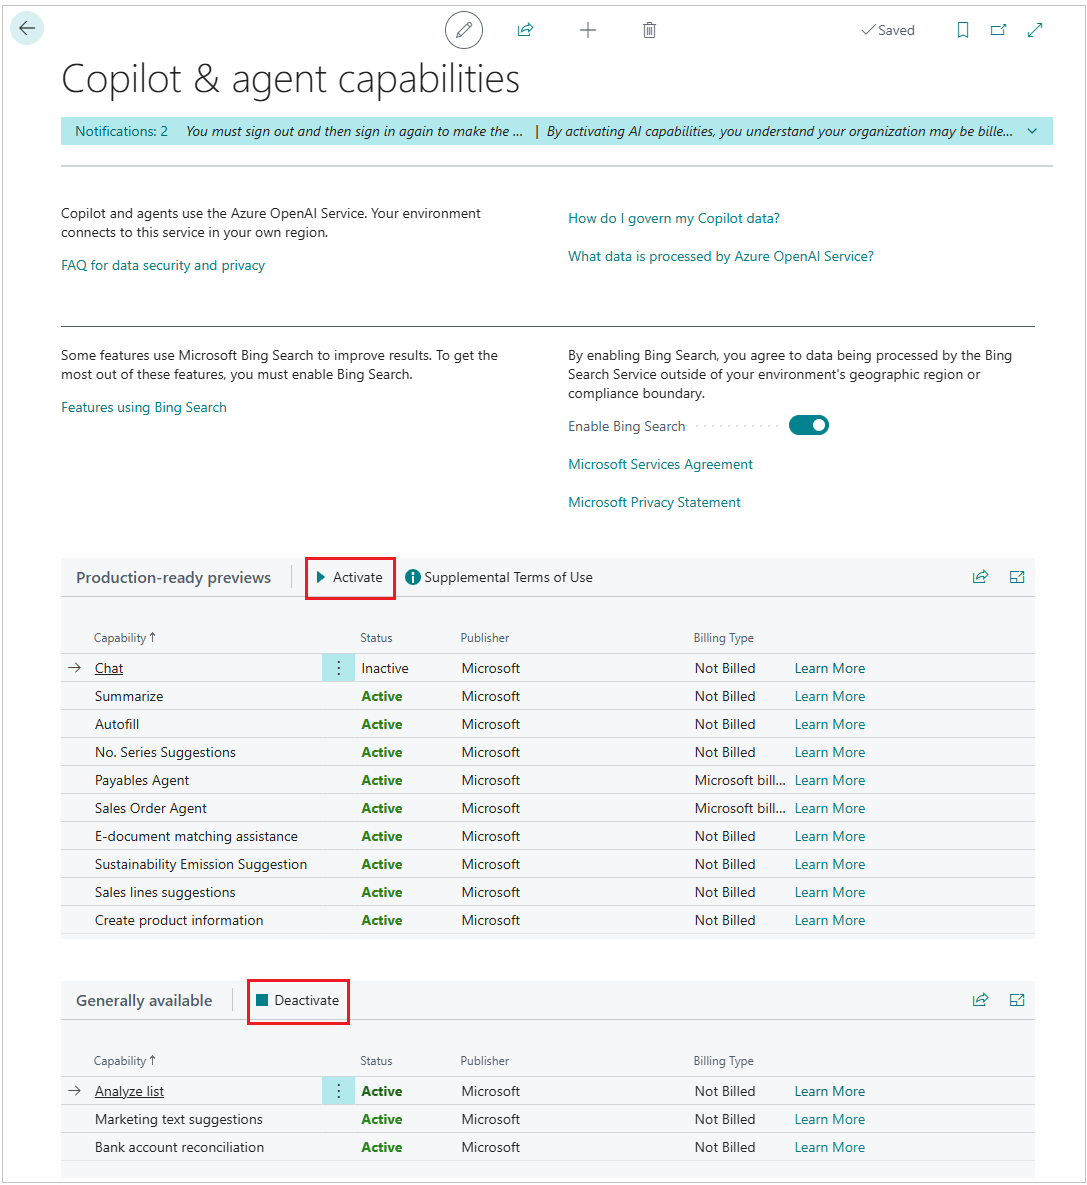Open the Chat row three-dot menu
Viewport: 1087px width, 1185px height.
pyautogui.click(x=338, y=668)
